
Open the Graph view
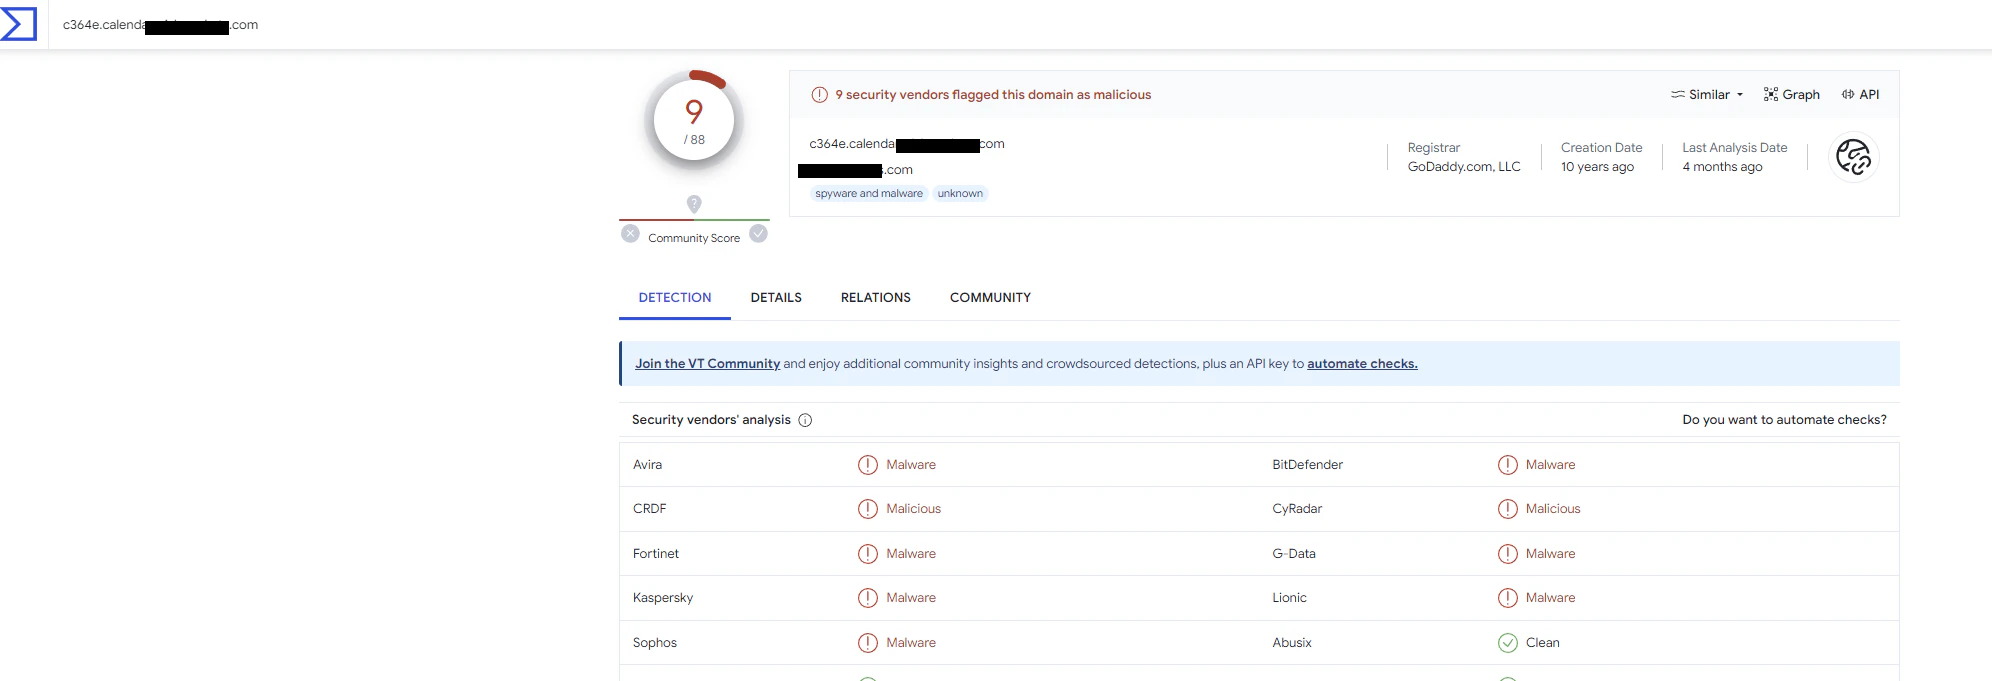(1791, 95)
